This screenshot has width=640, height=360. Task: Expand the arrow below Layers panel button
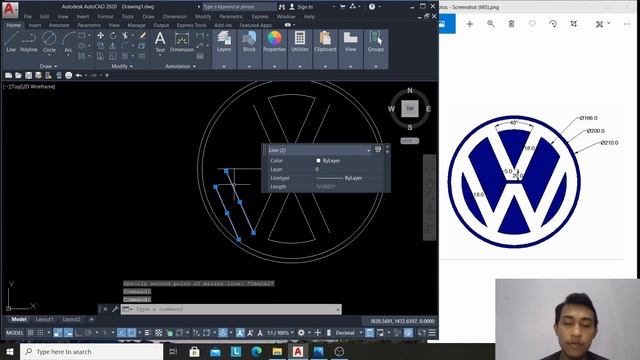click(x=224, y=66)
